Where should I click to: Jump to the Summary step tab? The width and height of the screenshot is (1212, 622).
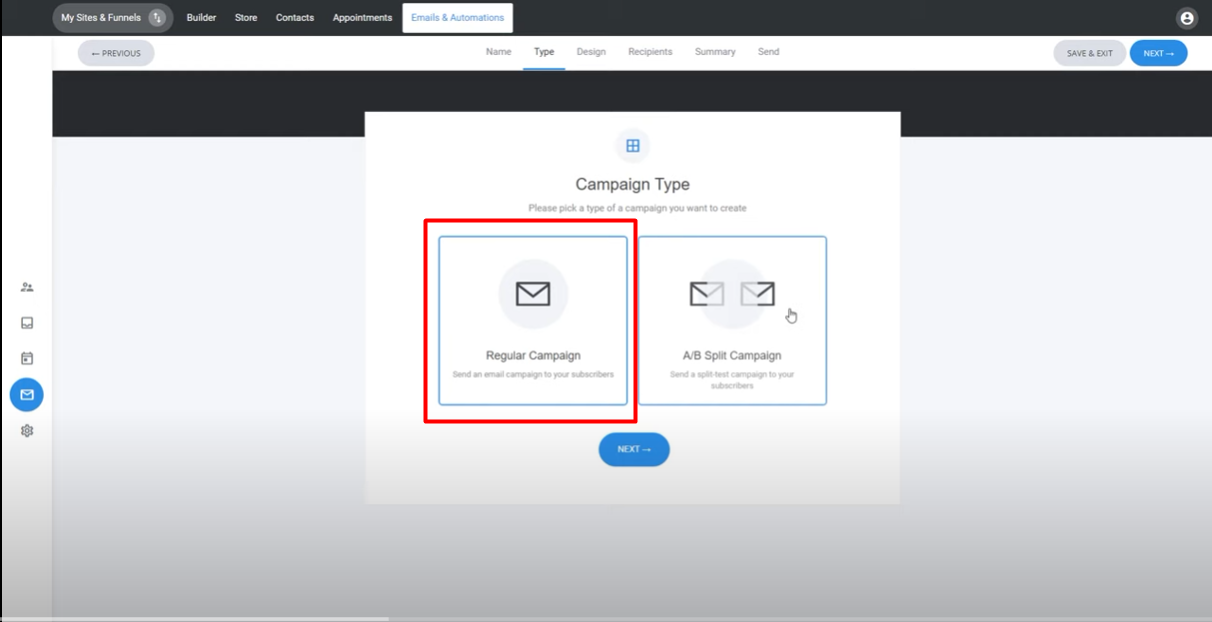(x=715, y=52)
